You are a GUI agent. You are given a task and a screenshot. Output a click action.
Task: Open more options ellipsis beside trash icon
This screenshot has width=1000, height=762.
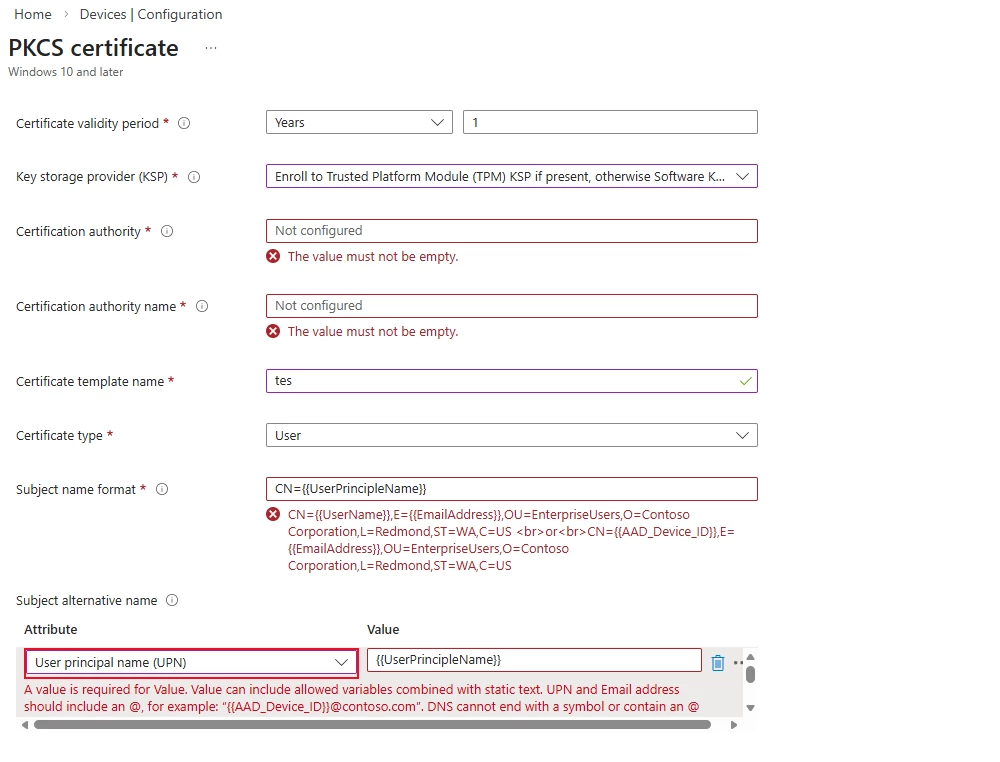tap(738, 663)
